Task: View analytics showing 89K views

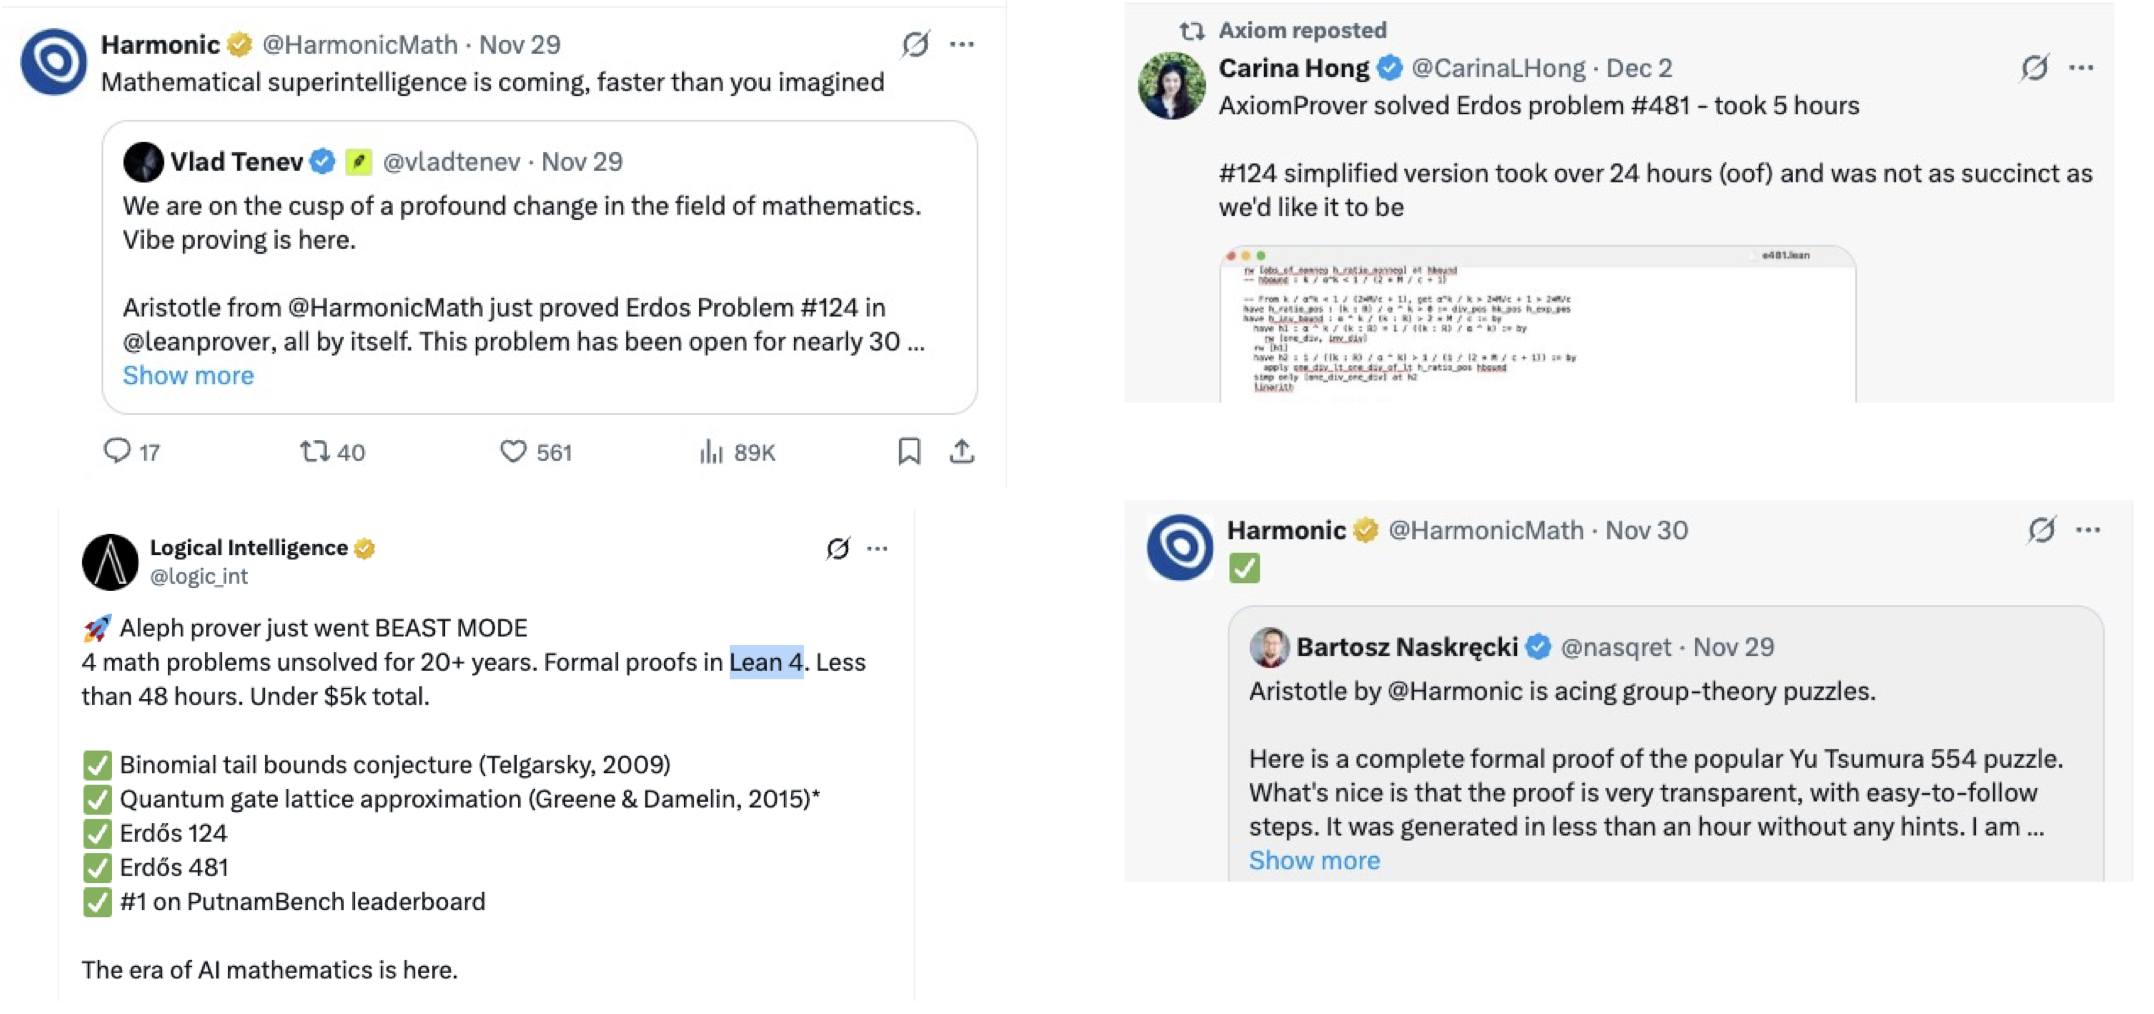Action: [x=710, y=452]
